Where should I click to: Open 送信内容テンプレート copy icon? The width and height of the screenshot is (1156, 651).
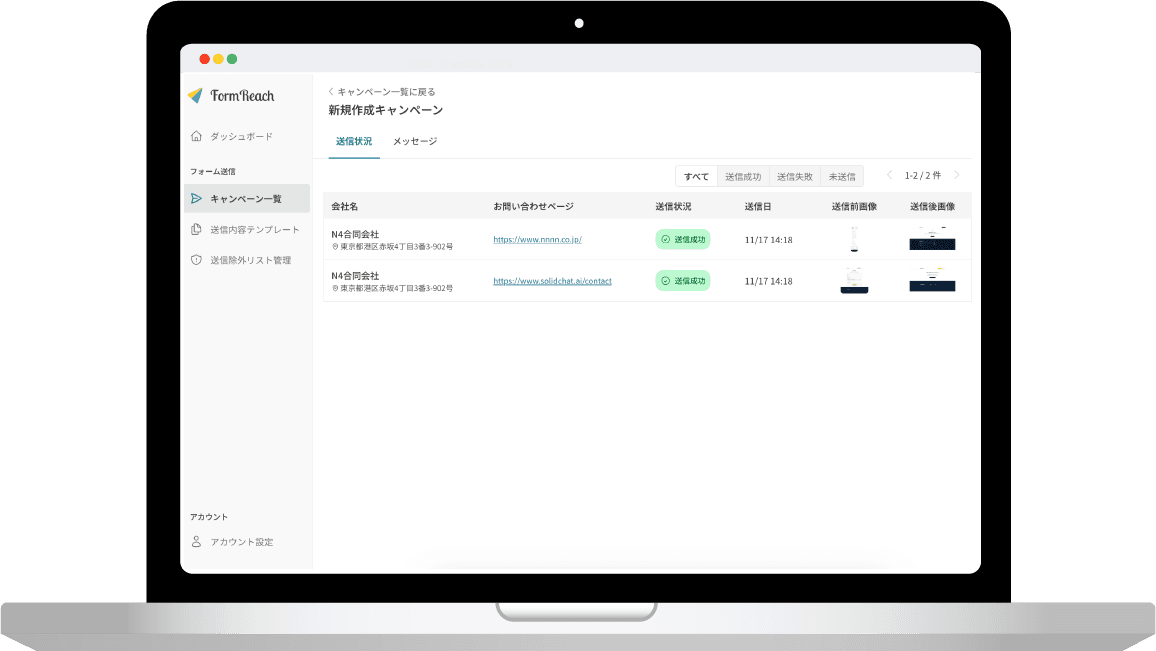[196, 230]
